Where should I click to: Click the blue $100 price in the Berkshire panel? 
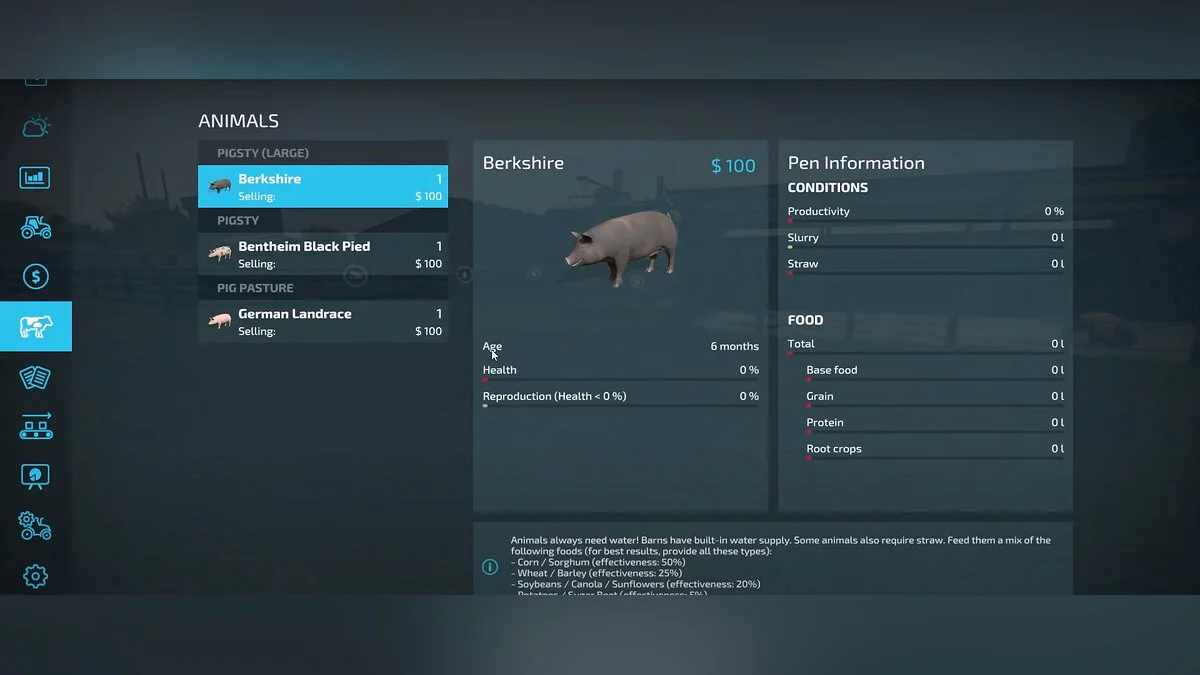pyautogui.click(x=733, y=166)
